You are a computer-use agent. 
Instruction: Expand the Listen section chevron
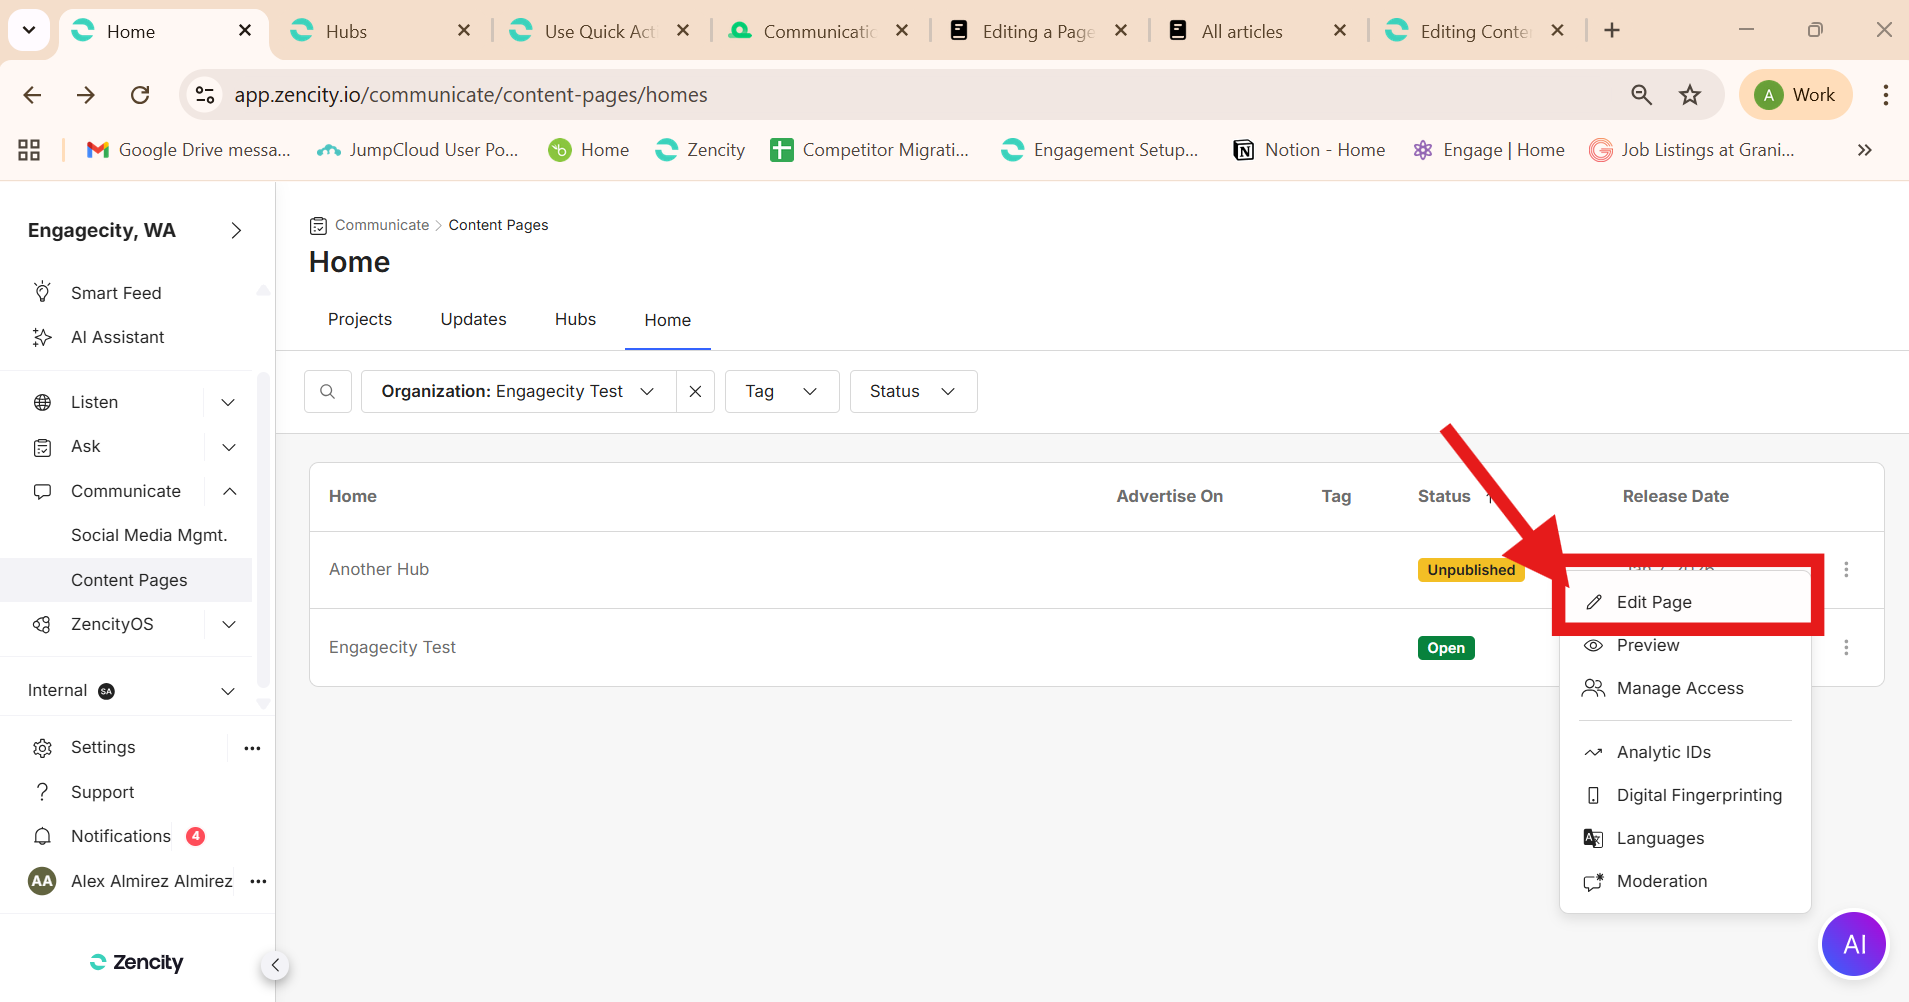click(228, 402)
